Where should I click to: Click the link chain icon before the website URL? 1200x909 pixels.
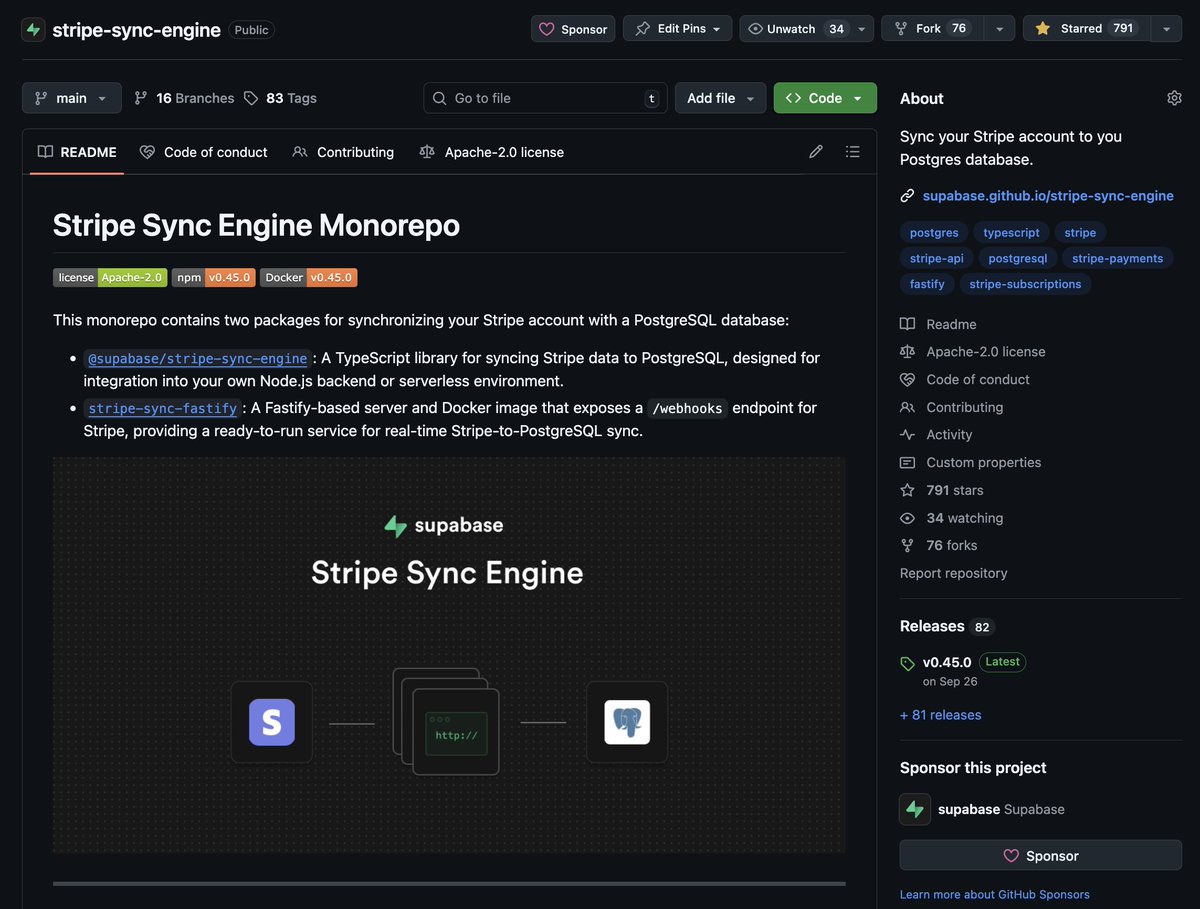click(907, 195)
